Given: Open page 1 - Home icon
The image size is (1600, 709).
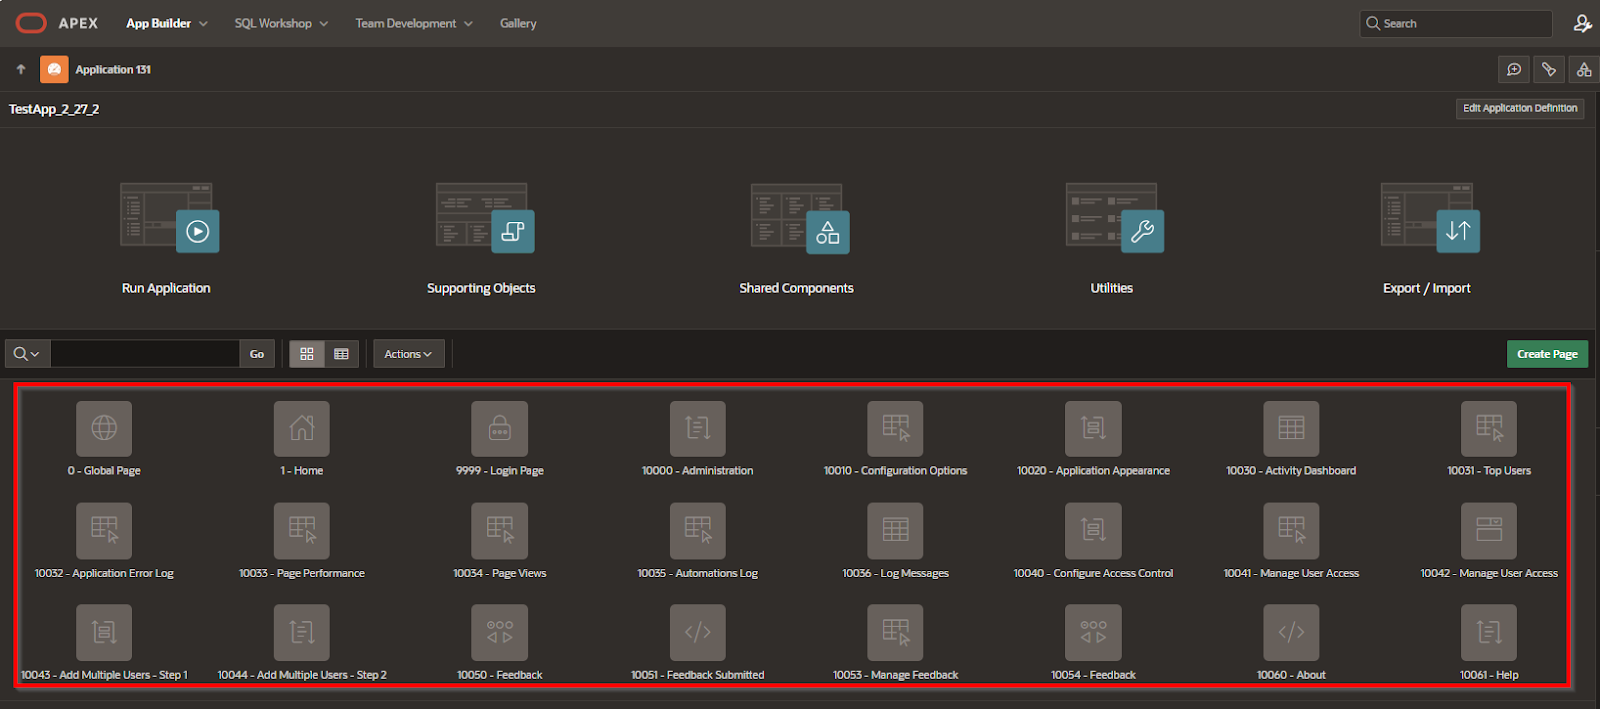Looking at the screenshot, I should pyautogui.click(x=302, y=428).
